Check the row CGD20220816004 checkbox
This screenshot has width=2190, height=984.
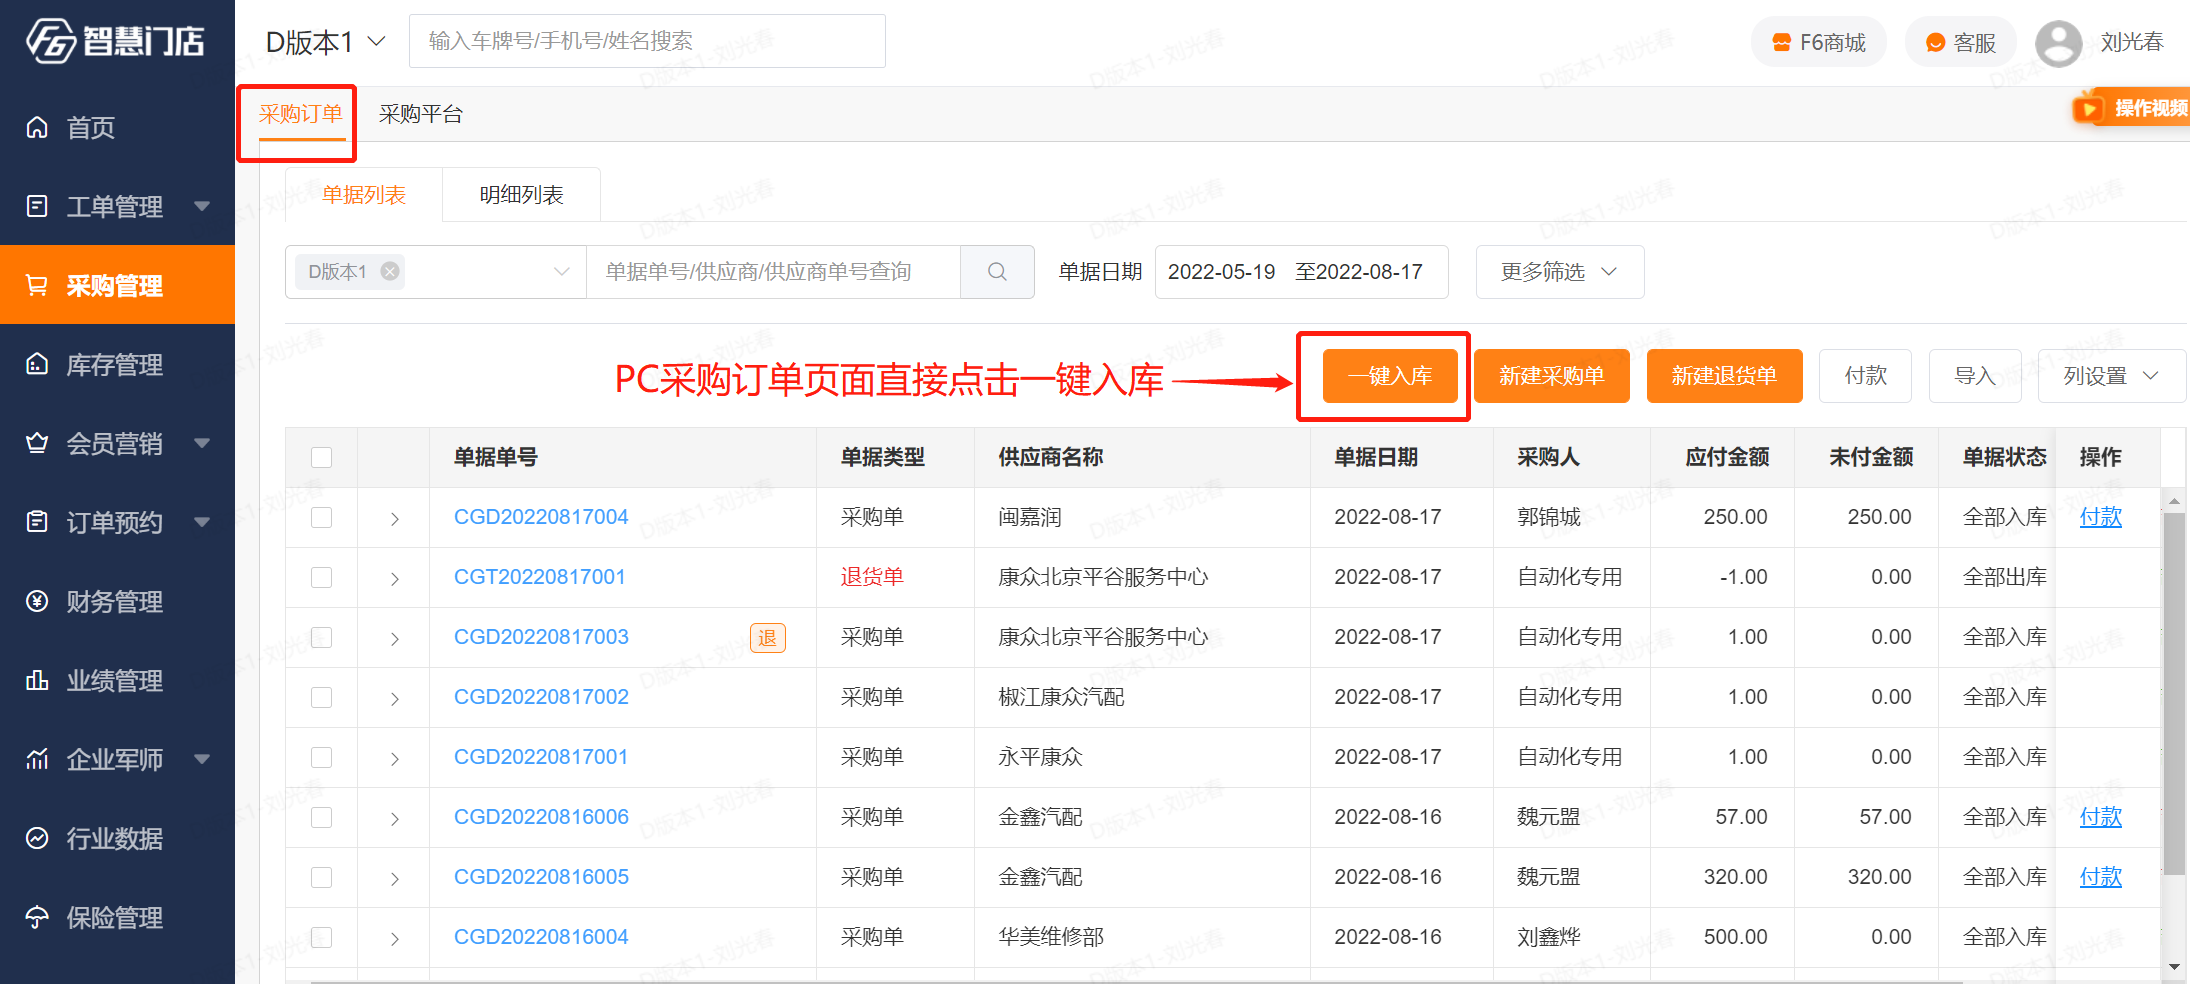click(x=321, y=937)
